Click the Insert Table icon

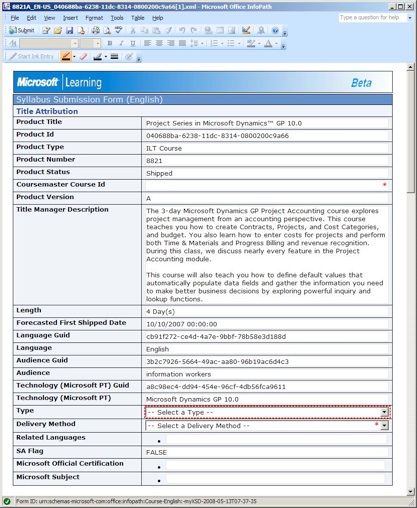220,31
